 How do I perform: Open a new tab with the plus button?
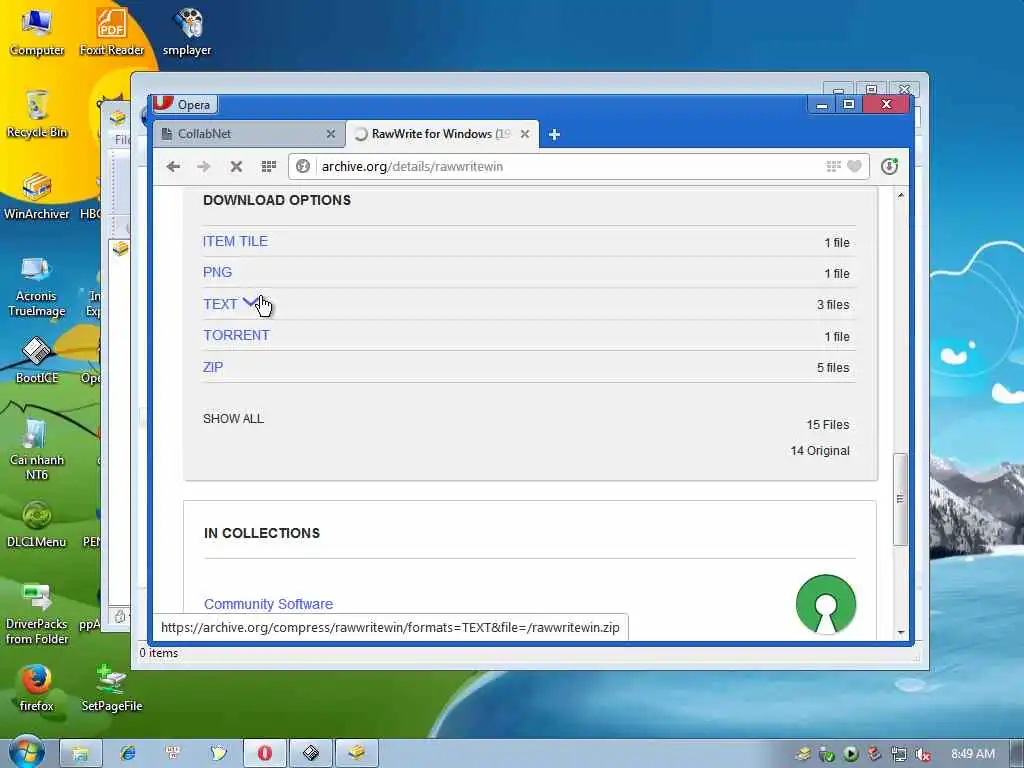[554, 135]
